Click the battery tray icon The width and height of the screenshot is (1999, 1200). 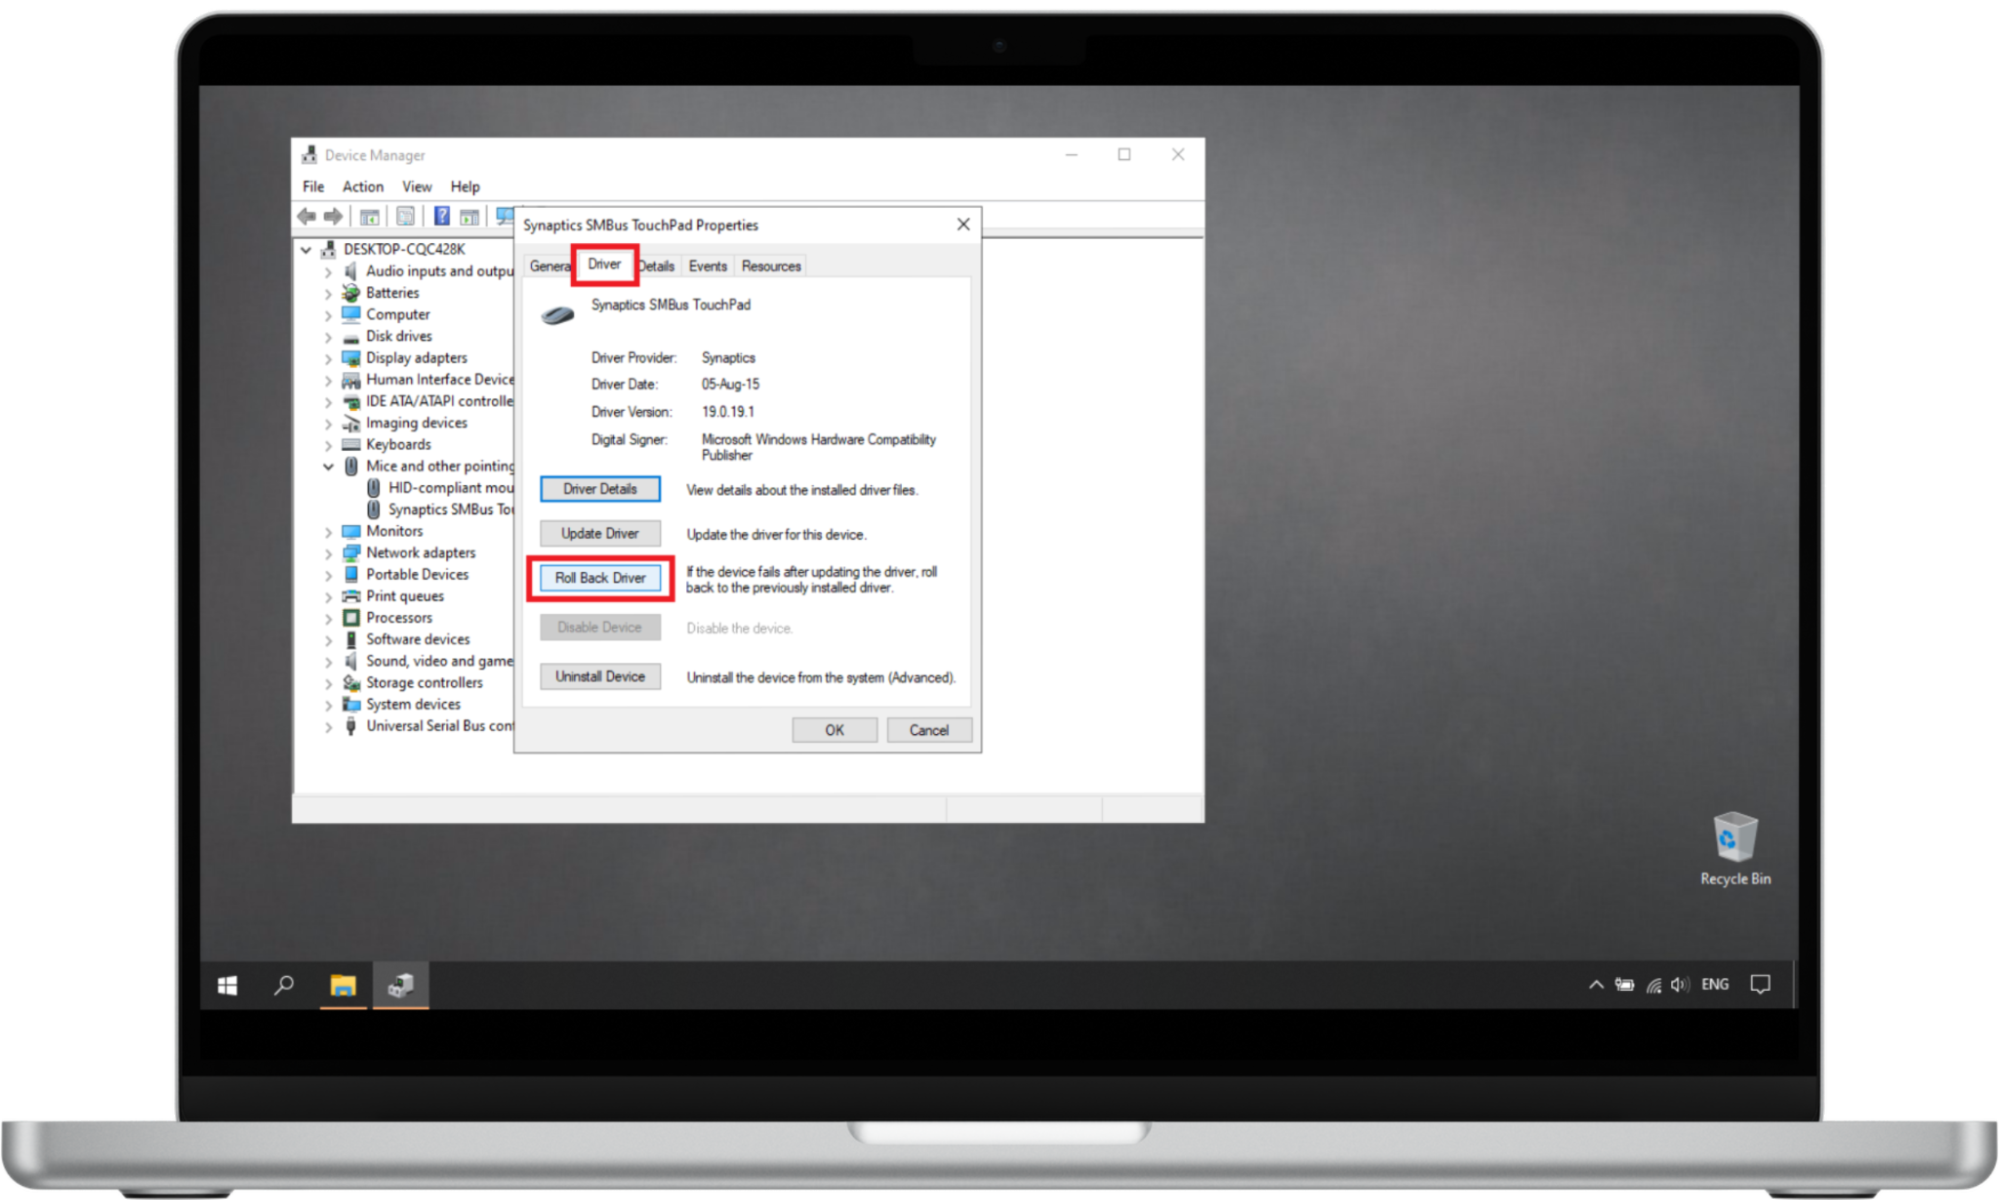click(1625, 985)
